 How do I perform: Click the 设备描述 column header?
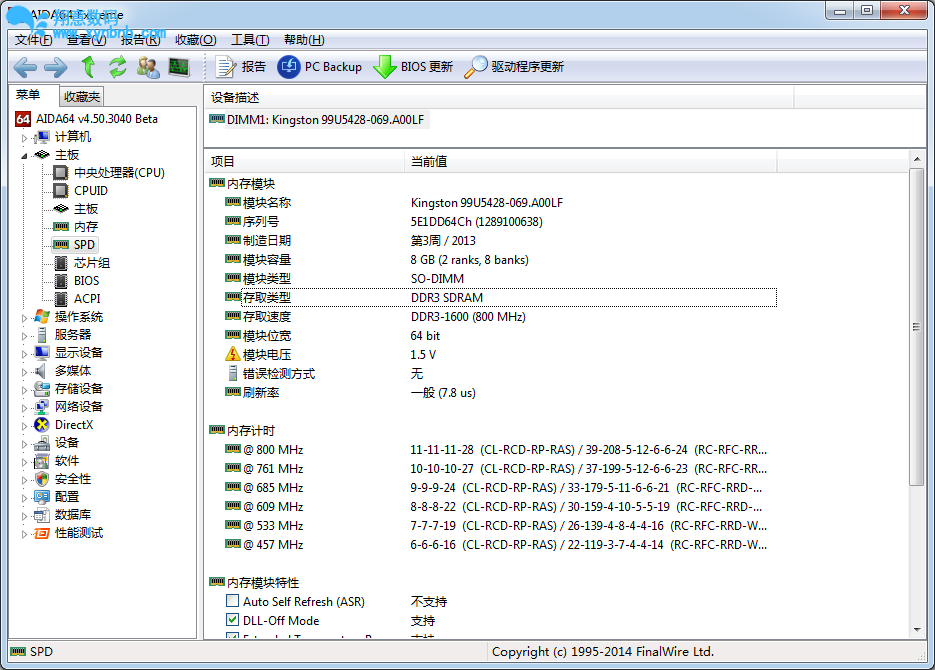[x=499, y=98]
